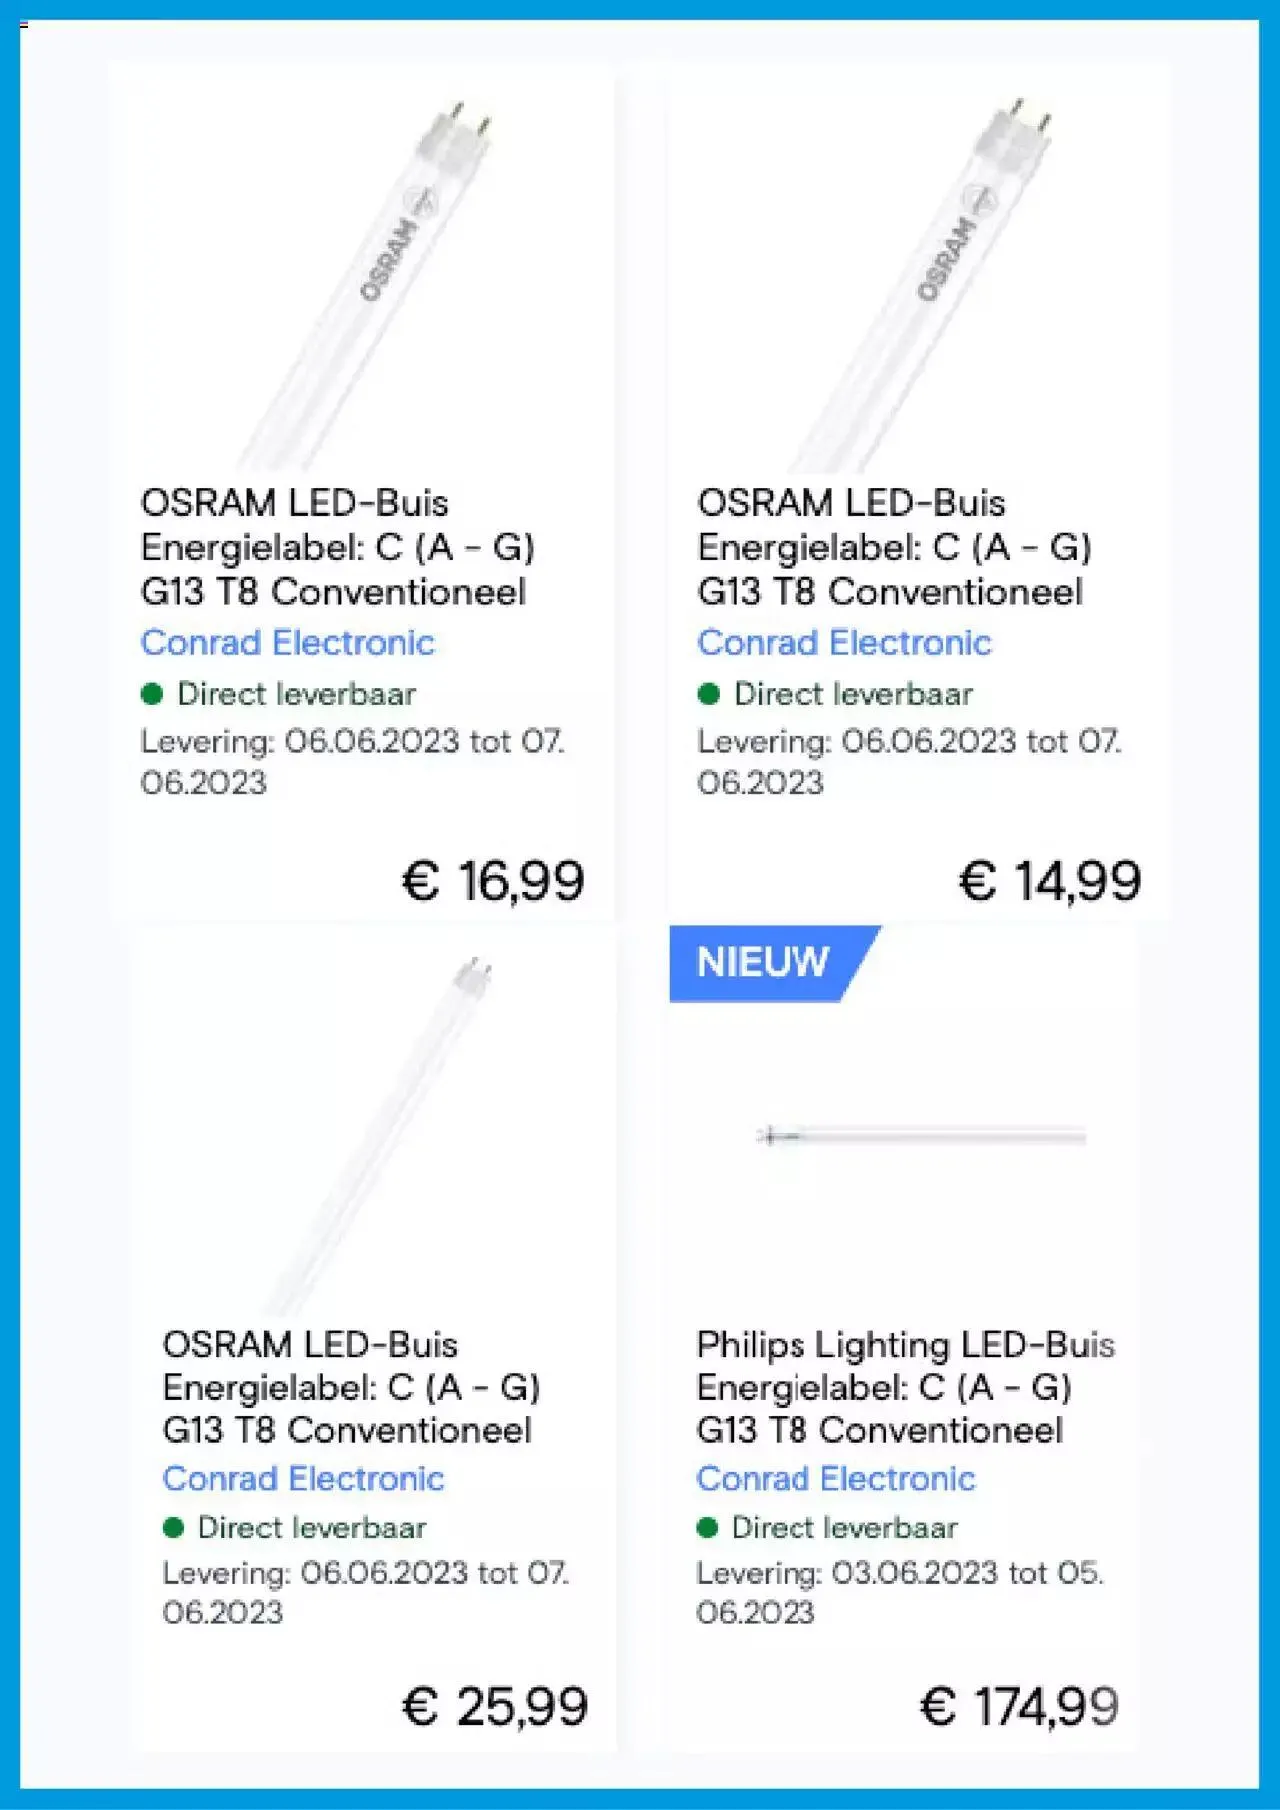Viewport: 1280px width, 1810px height.
Task: Click the green availability dot on the €16,99 product
Action: point(152,694)
